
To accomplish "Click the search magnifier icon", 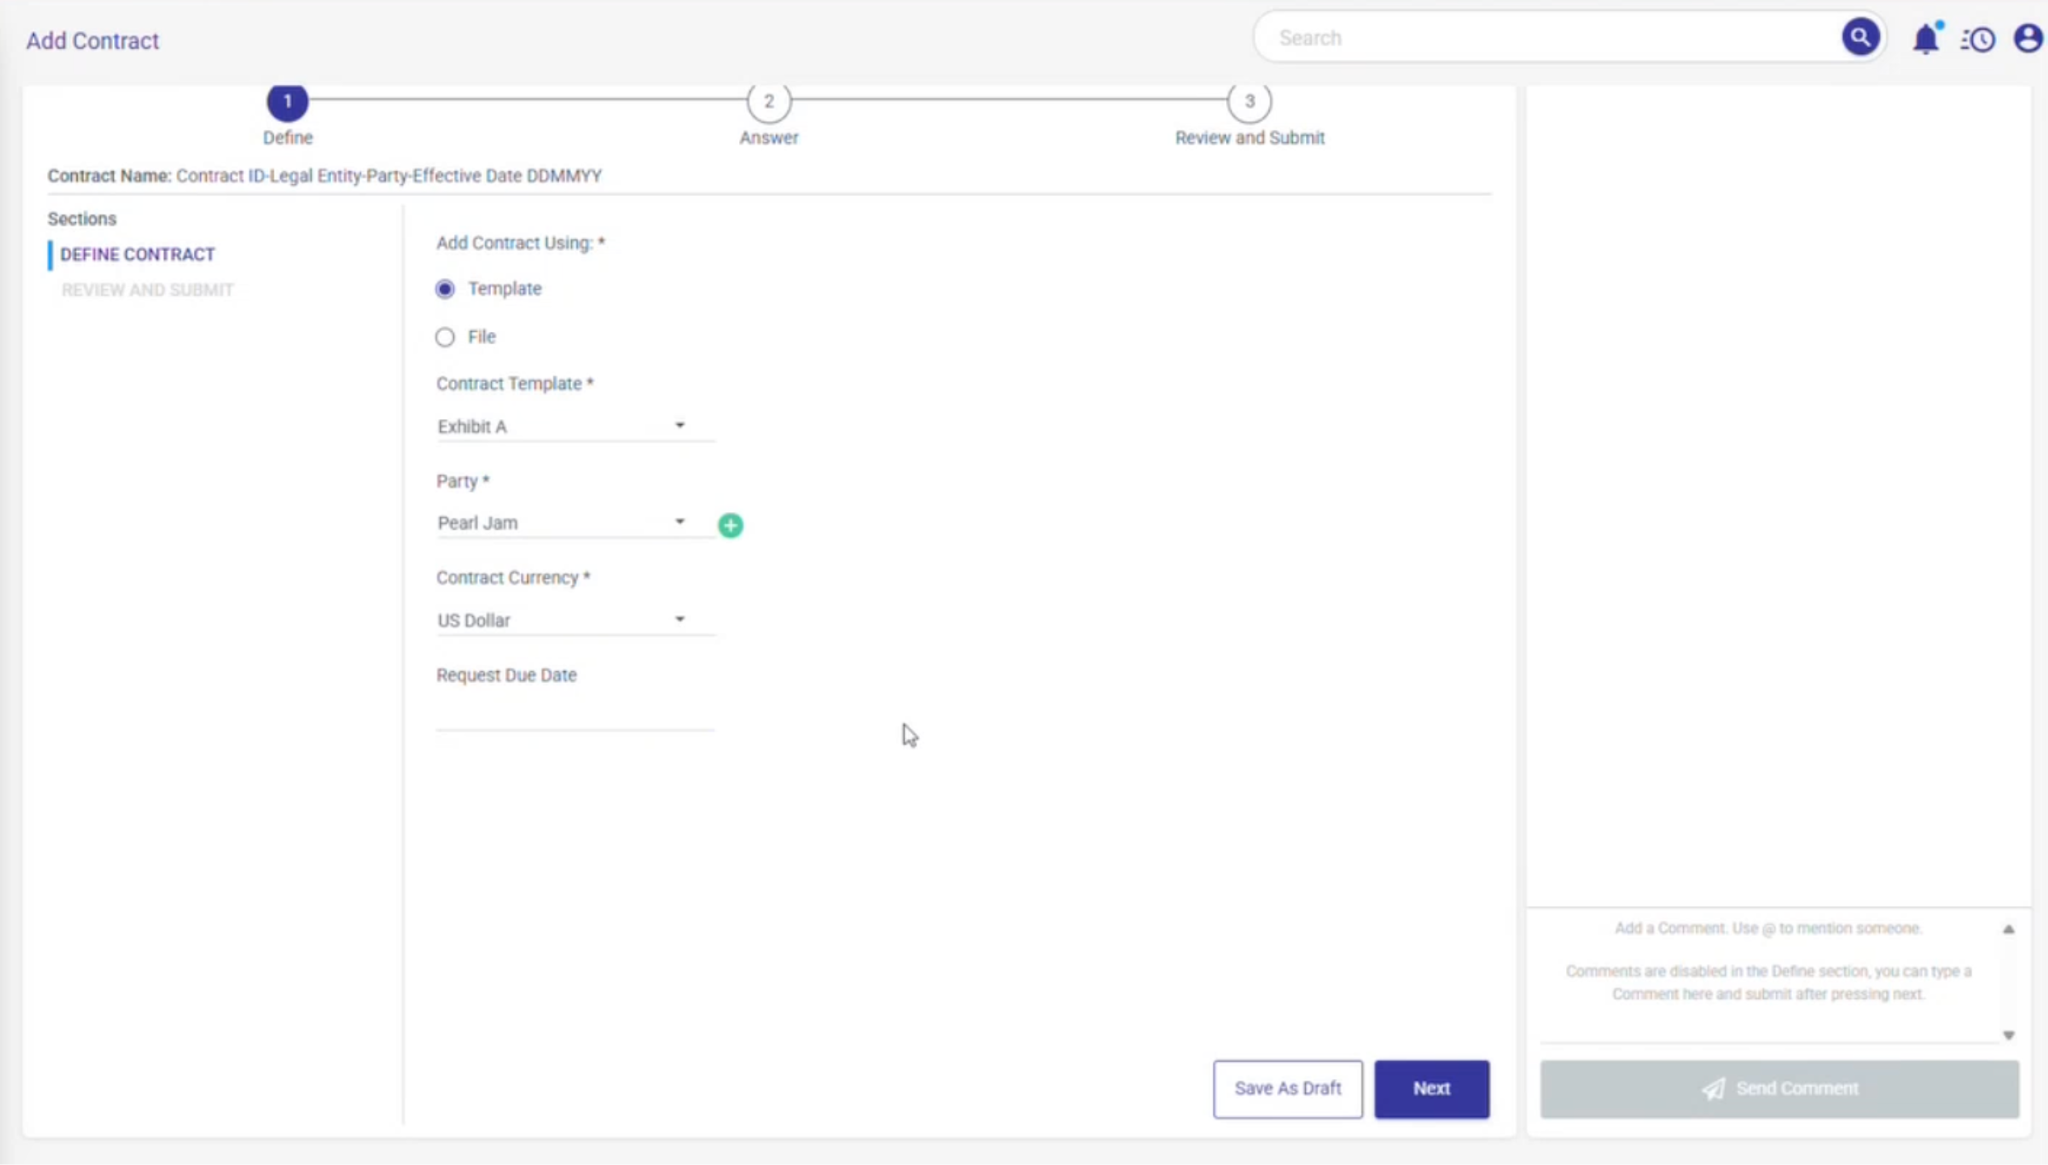I will tap(1859, 38).
